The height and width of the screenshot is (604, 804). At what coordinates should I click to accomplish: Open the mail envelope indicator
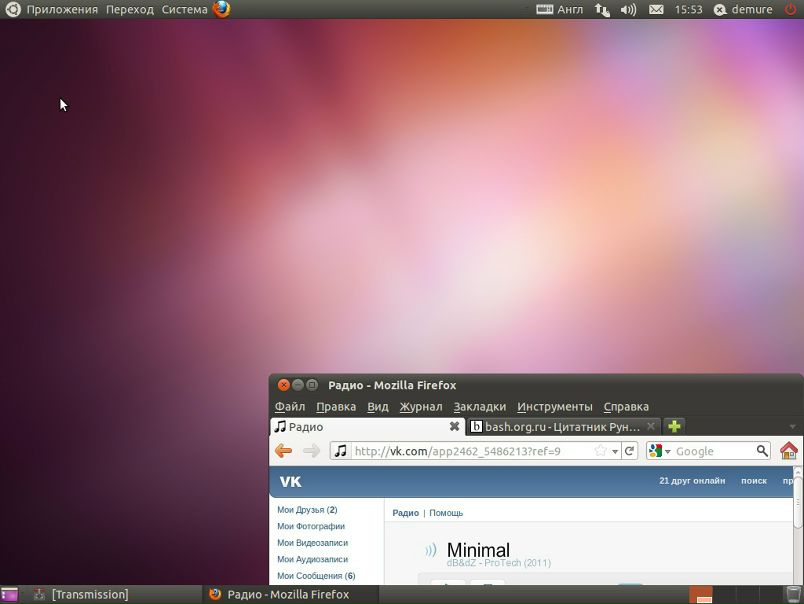pyautogui.click(x=656, y=9)
